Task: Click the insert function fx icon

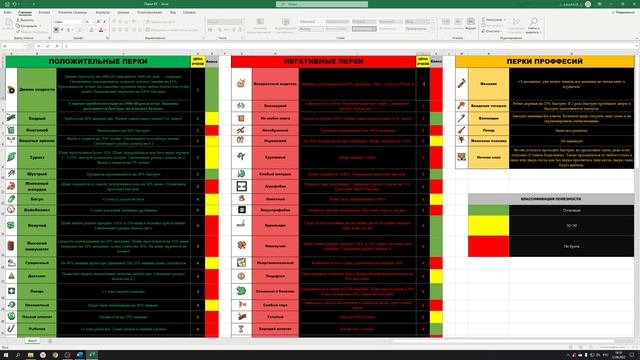Action: pos(57,46)
